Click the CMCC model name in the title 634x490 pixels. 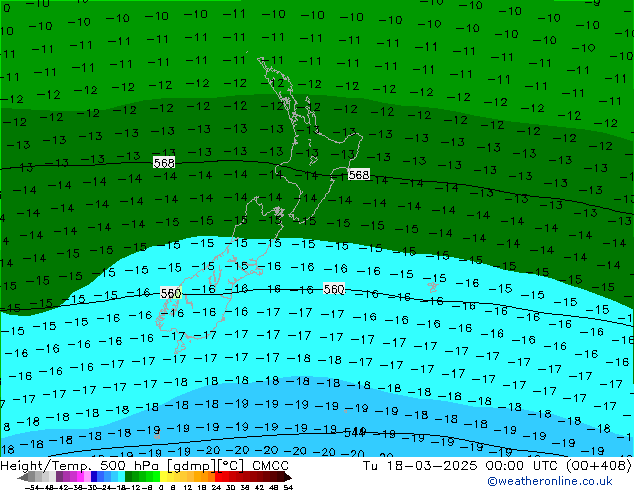[x=271, y=465]
